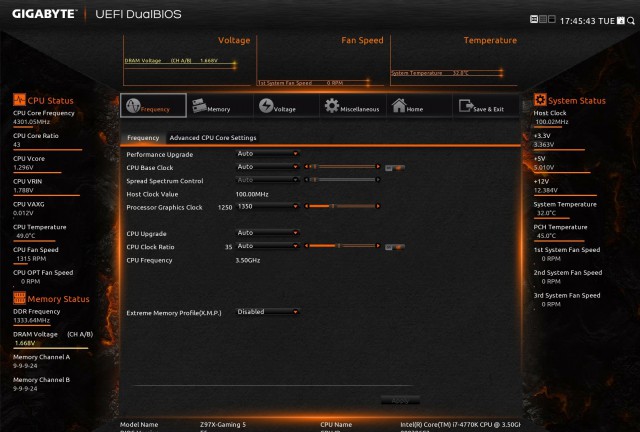This screenshot has width=640, height=432.
Task: Open the Spread Spectrum Control dropdown
Action: 268,180
